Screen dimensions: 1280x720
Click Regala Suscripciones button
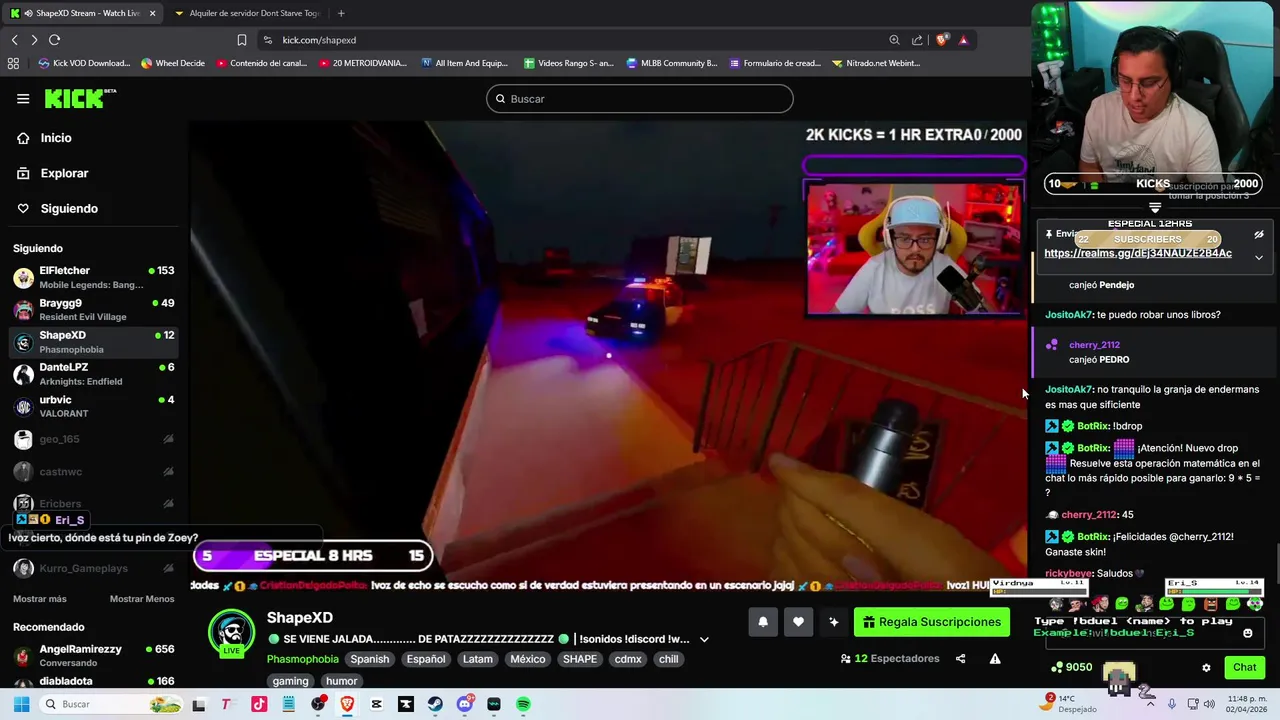coord(932,622)
